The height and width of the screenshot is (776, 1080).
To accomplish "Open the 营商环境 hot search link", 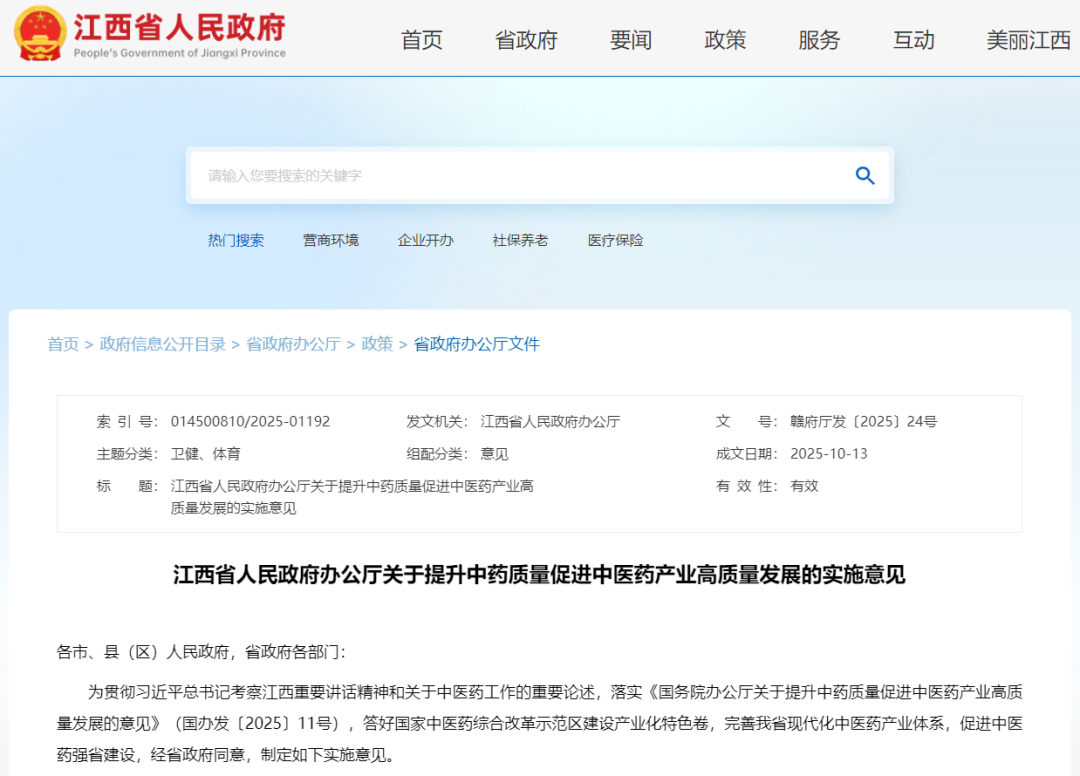I will tap(330, 240).
